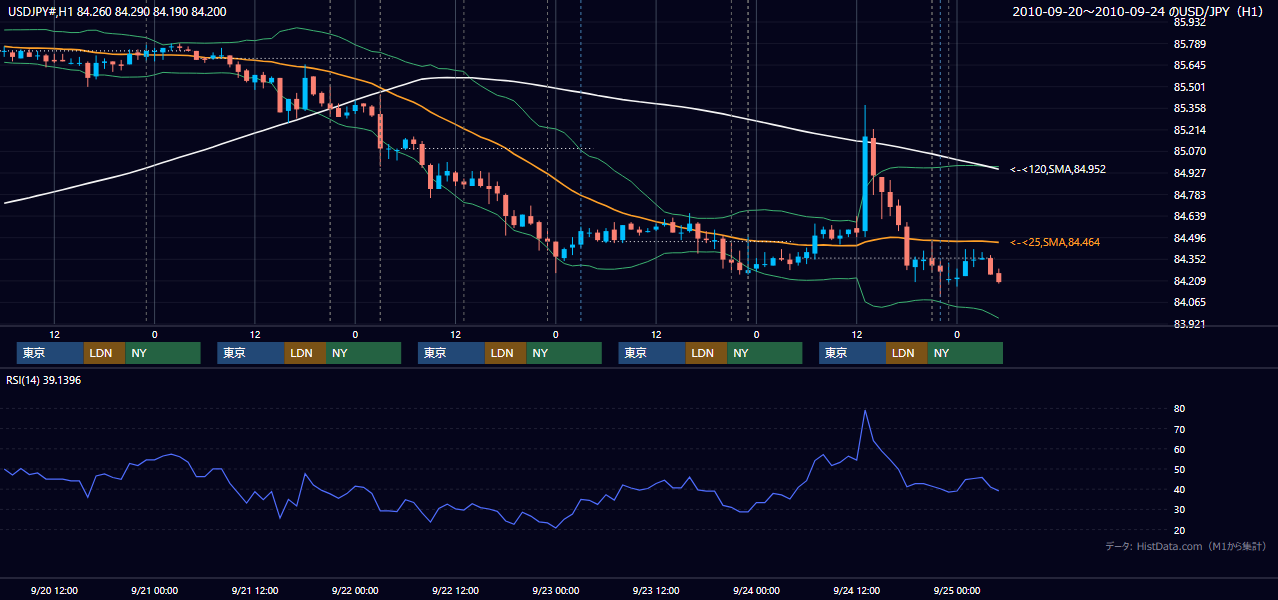
Task: Click RSI scale value 30
Action: pos(1180,510)
